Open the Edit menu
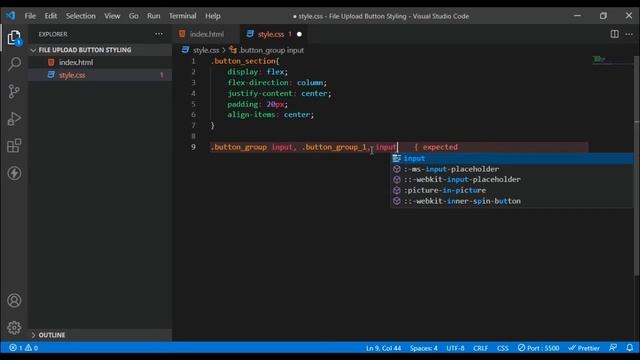Screen dimensions: 640x360 (51, 16)
